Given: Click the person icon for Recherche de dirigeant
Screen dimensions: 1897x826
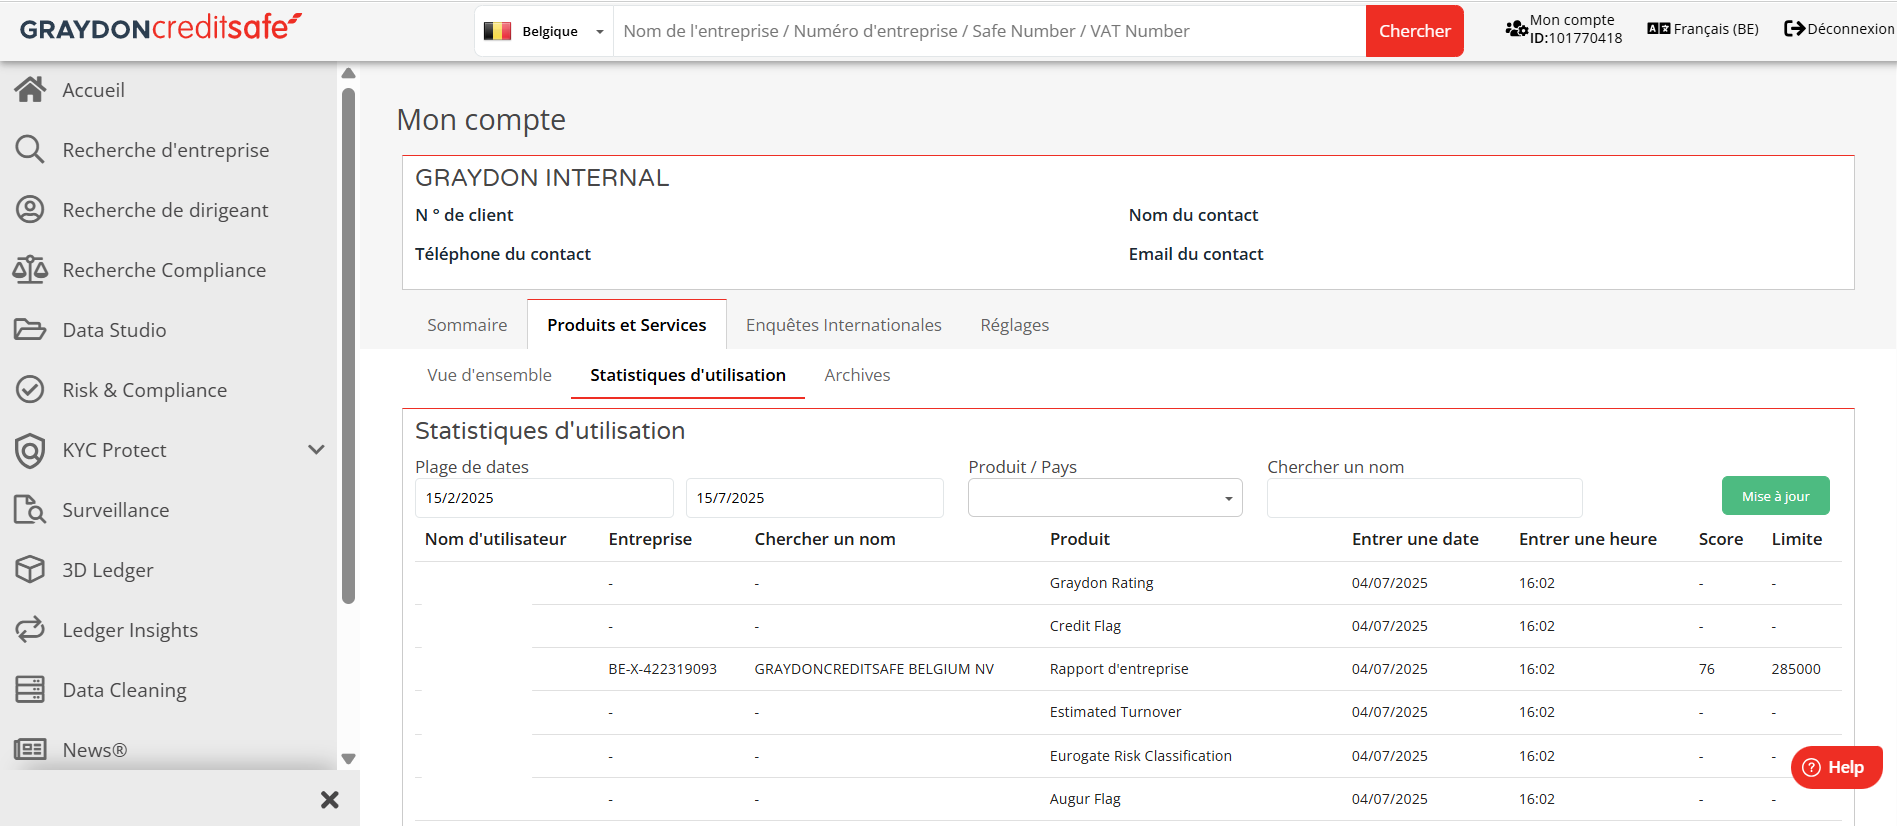Looking at the screenshot, I should 30,210.
